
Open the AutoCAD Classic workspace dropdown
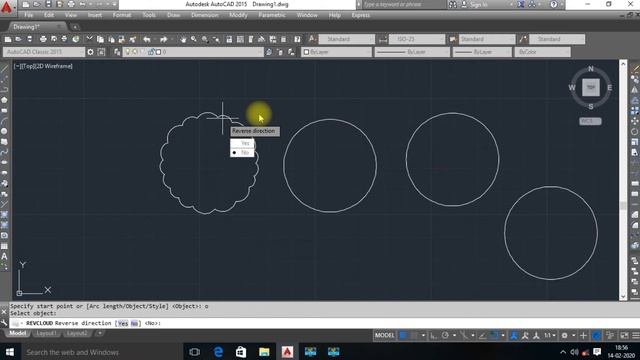click(x=43, y=52)
